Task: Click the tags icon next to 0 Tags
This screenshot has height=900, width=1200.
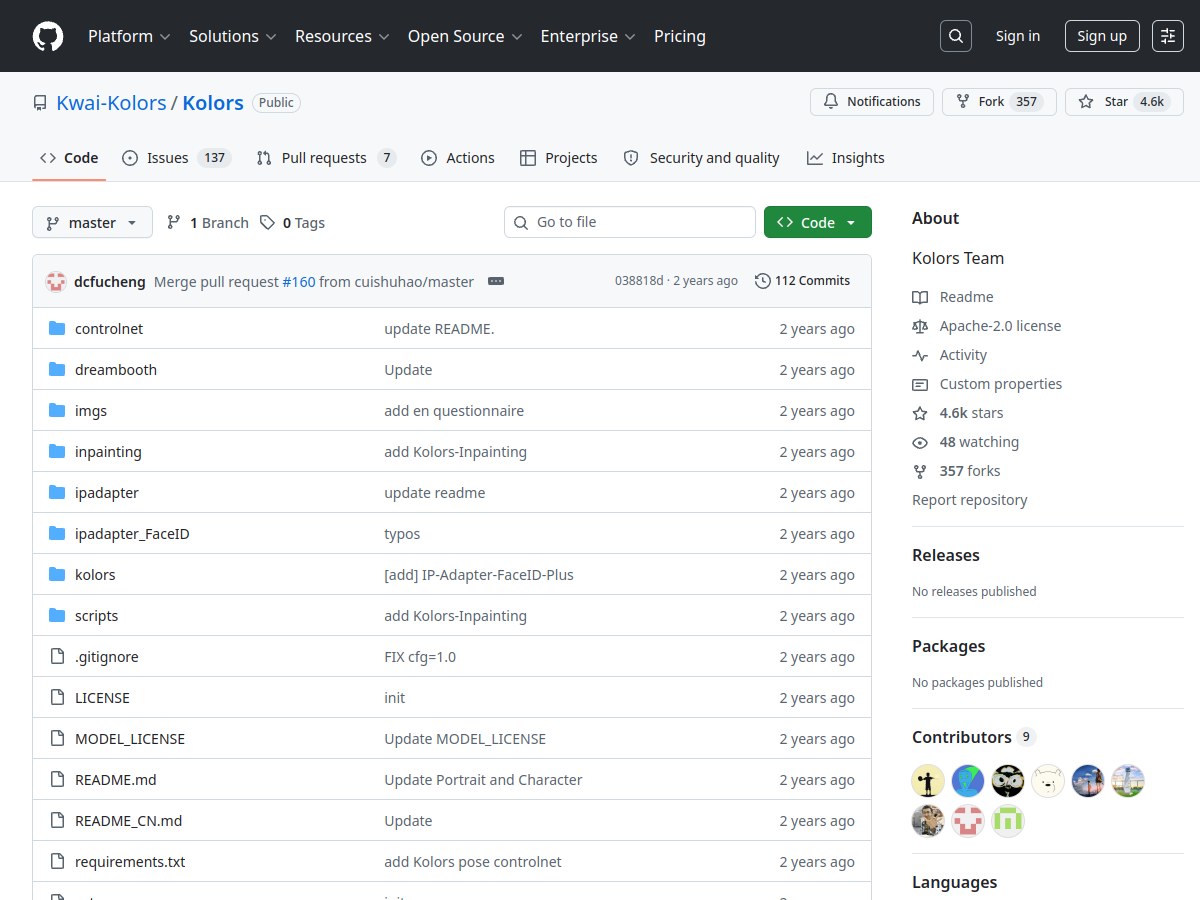Action: (266, 222)
